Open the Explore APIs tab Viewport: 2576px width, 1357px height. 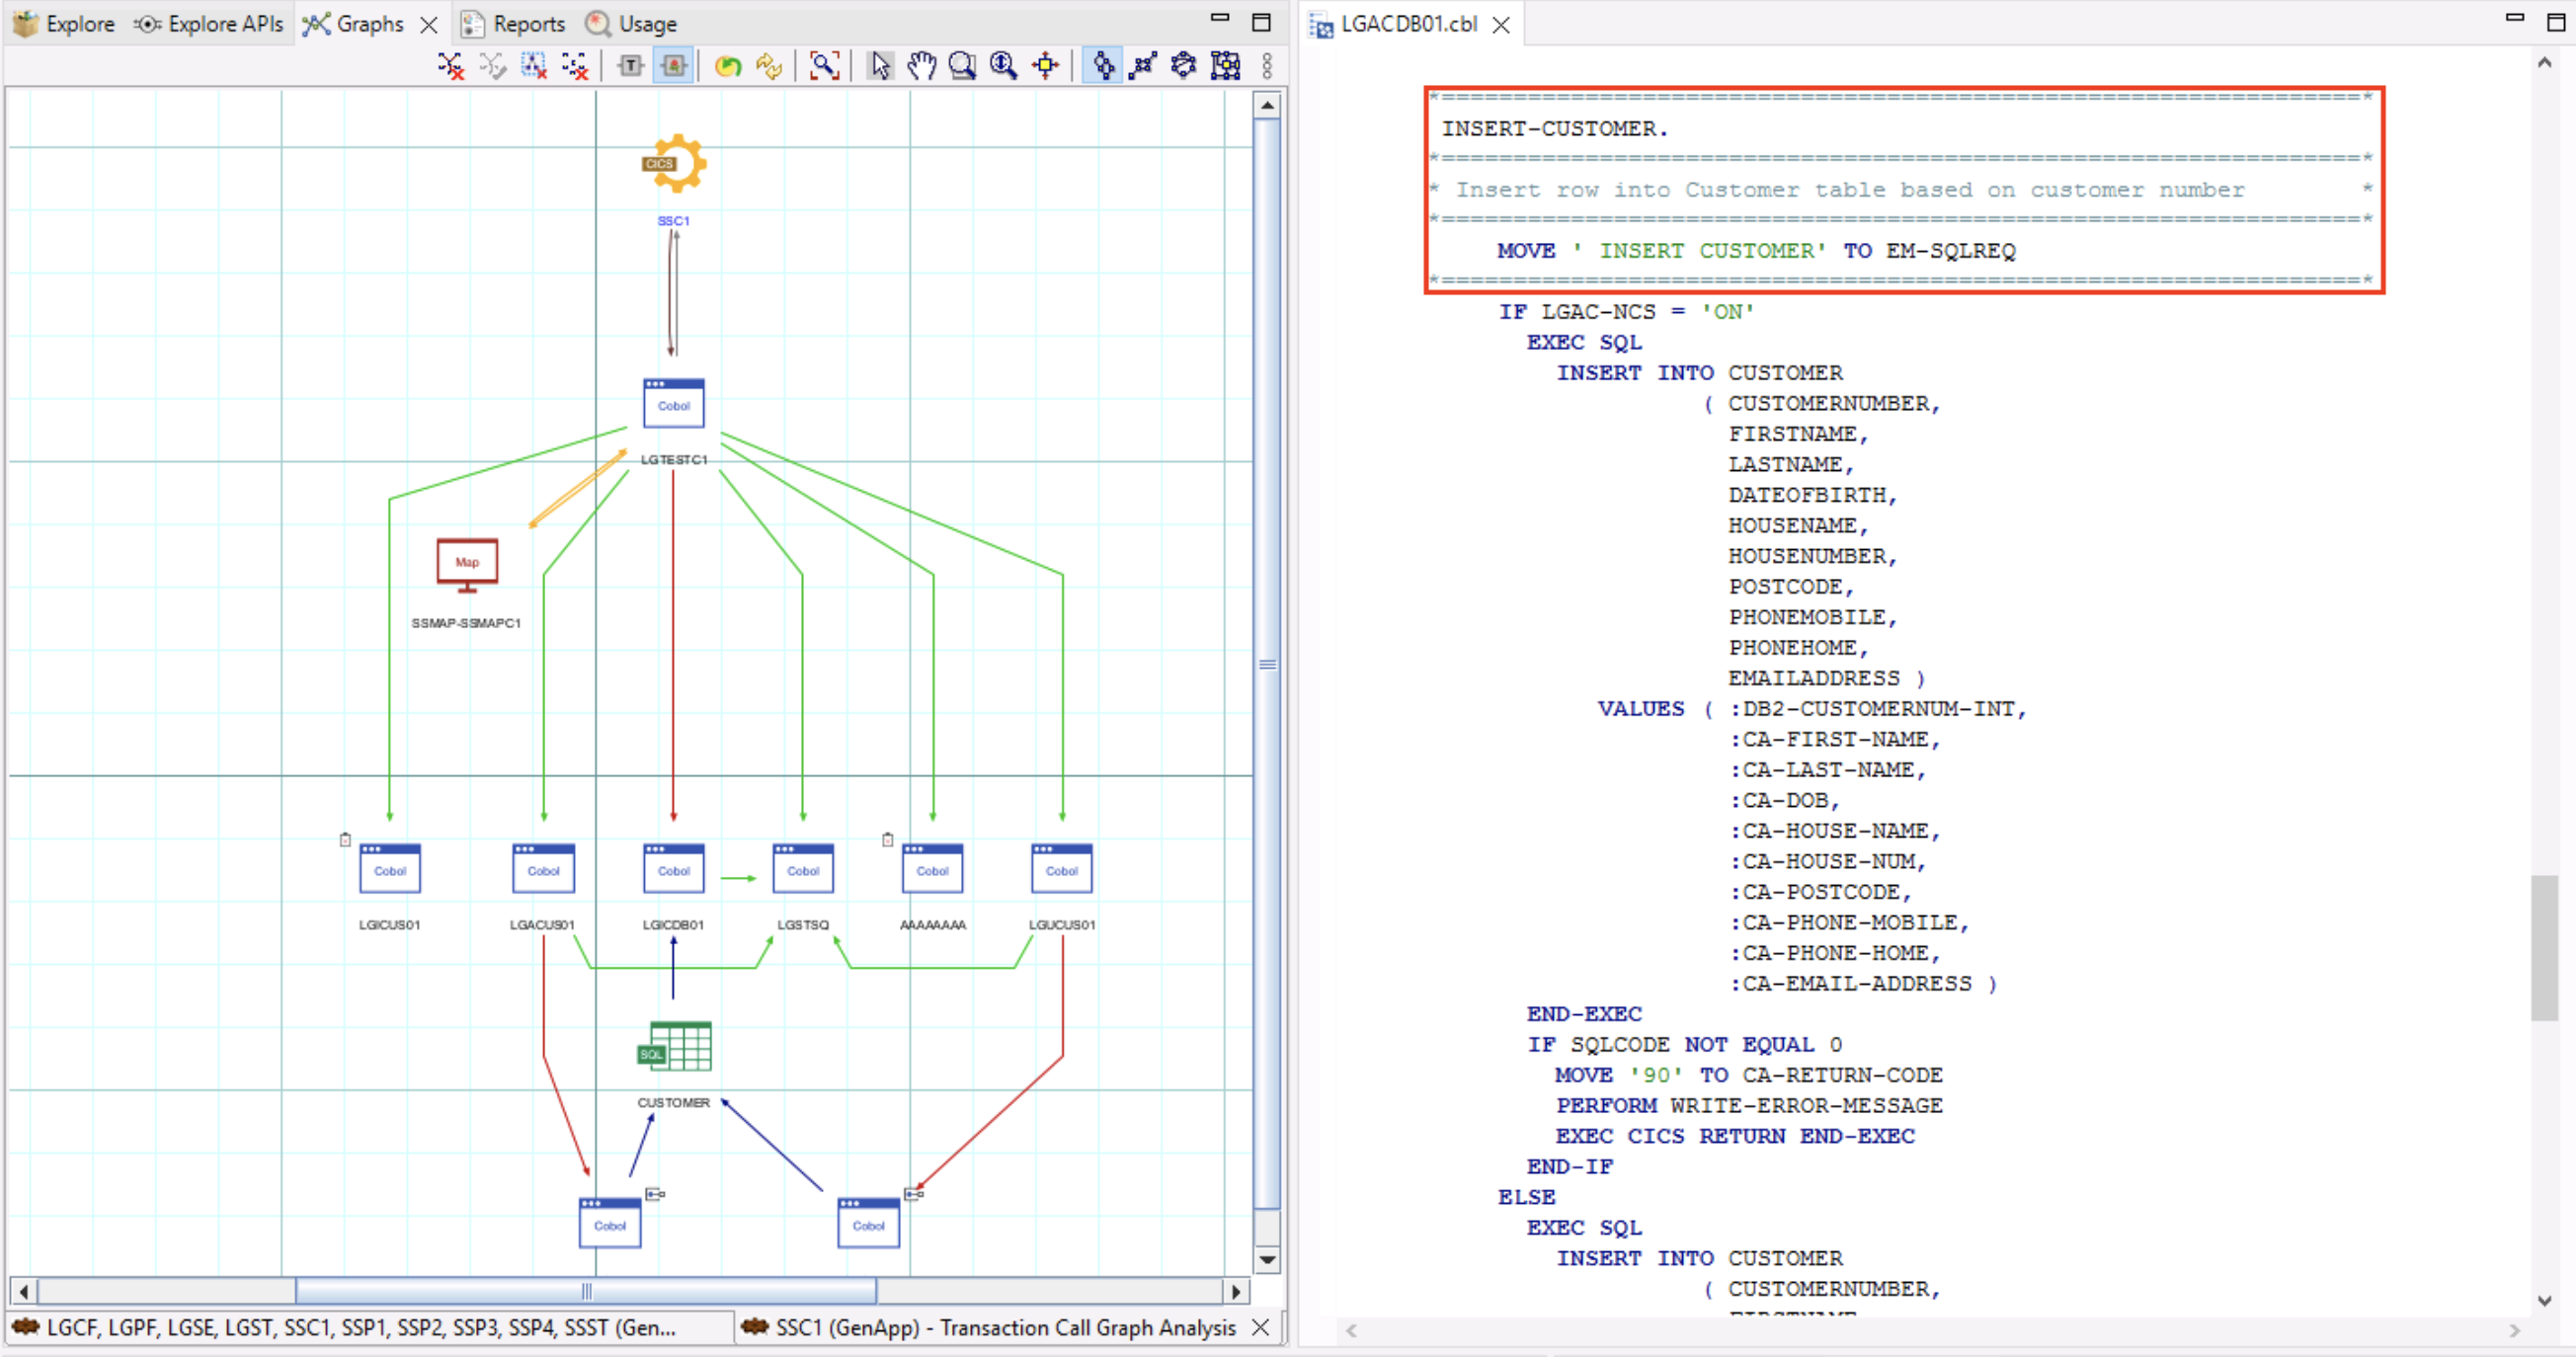point(210,23)
